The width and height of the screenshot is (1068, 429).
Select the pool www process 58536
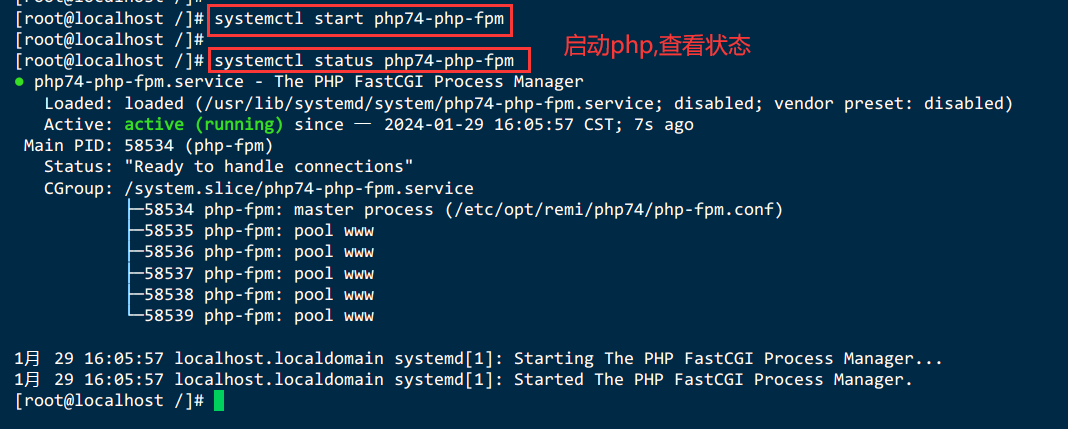pyautogui.click(x=251, y=252)
